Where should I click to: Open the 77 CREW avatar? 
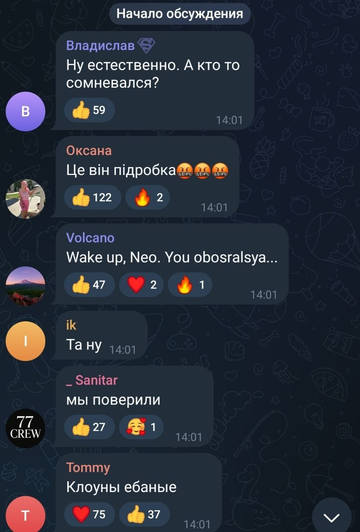25,428
